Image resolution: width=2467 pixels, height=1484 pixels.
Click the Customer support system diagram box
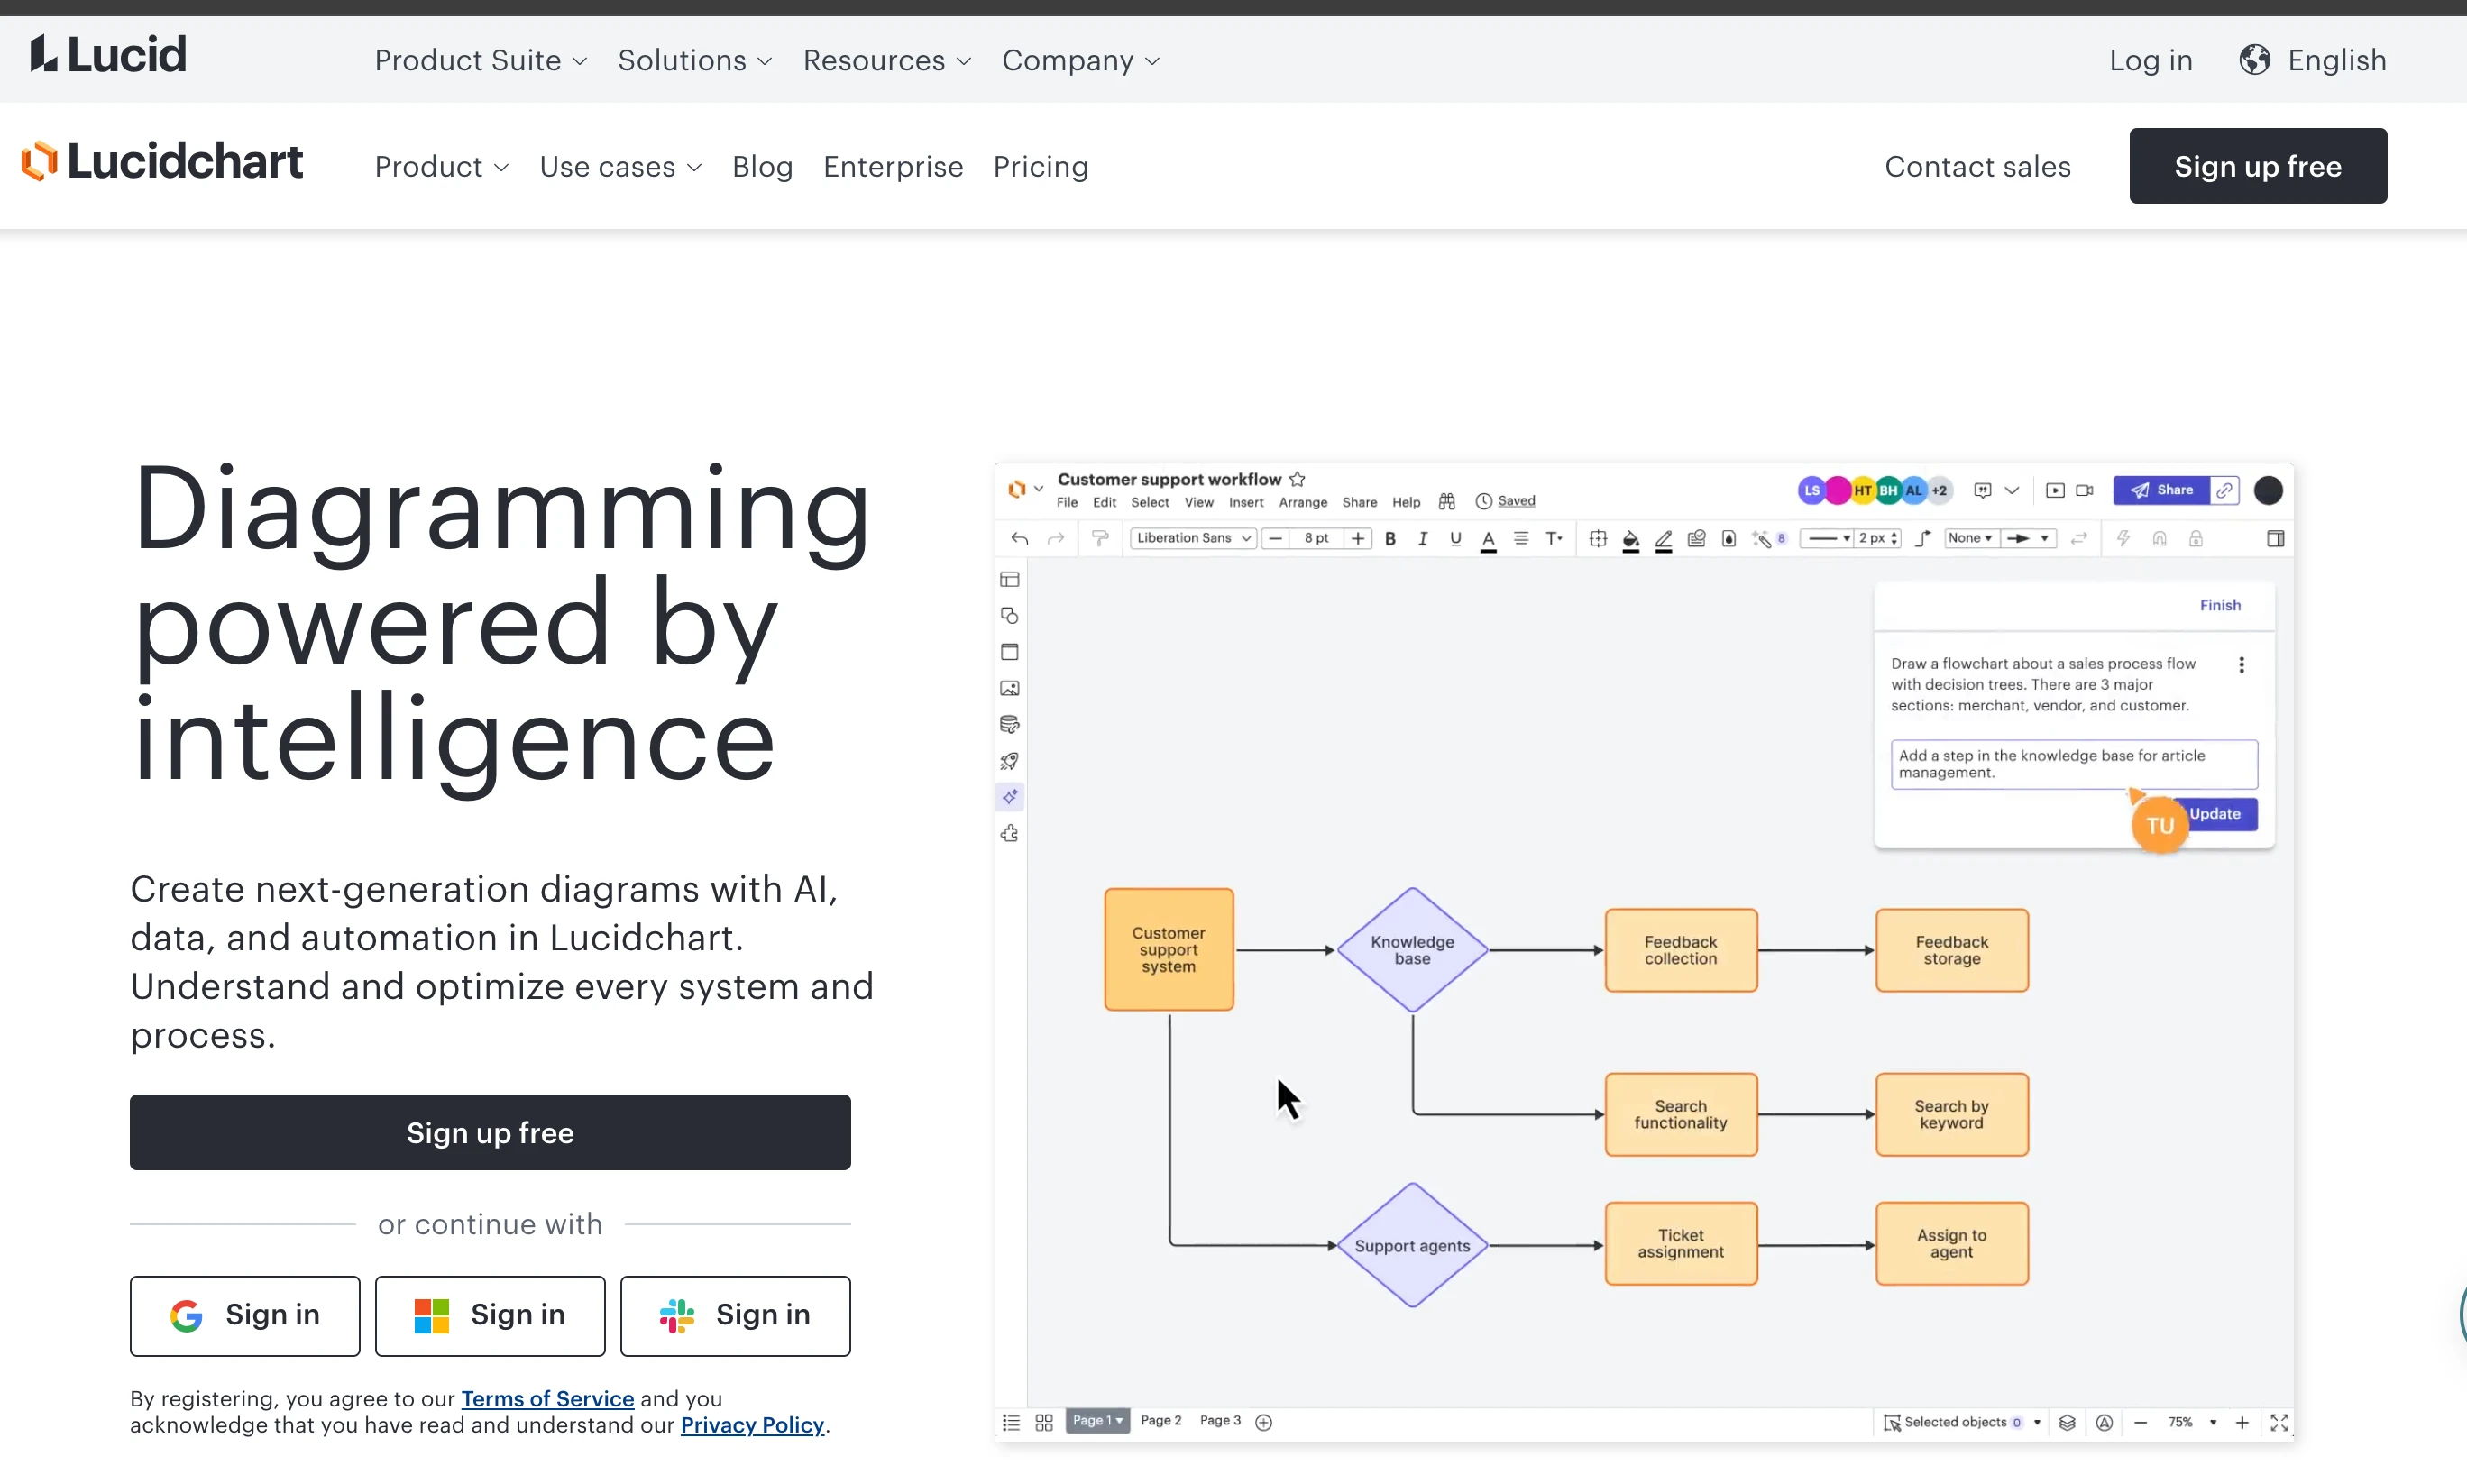coord(1168,949)
